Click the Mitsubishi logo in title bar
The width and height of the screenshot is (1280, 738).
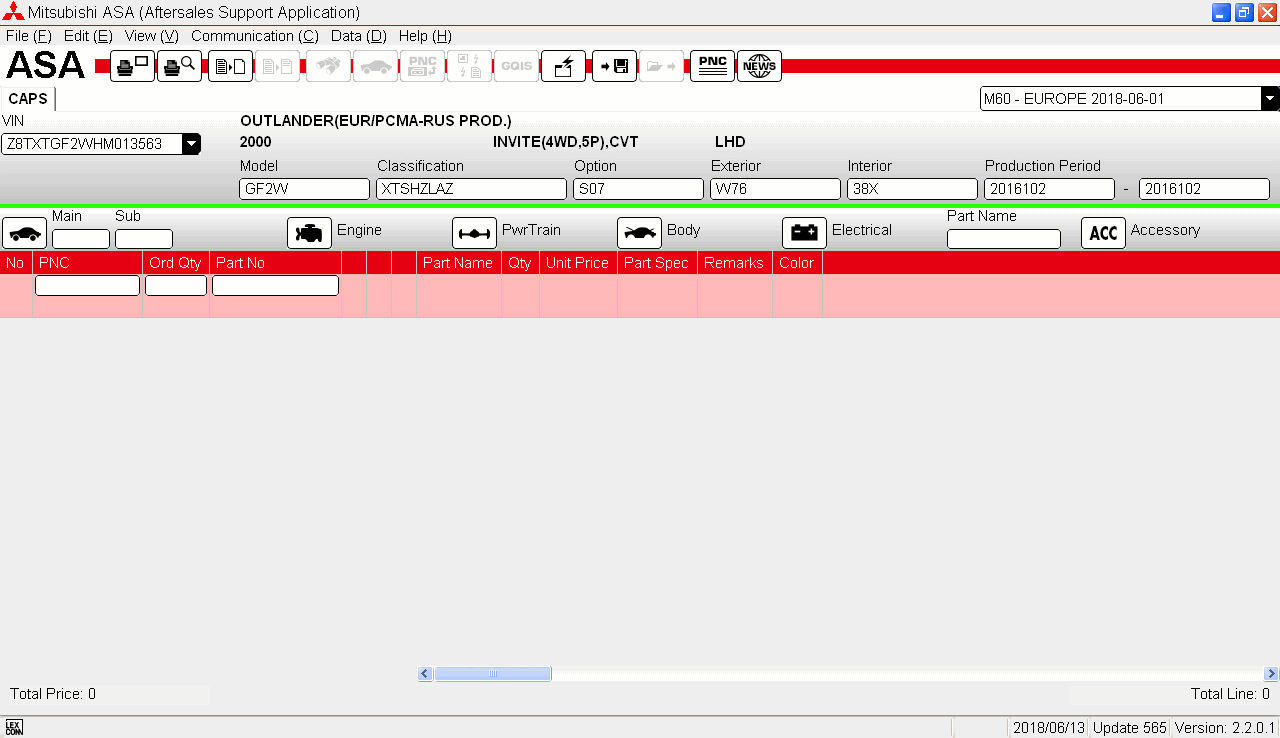point(13,12)
